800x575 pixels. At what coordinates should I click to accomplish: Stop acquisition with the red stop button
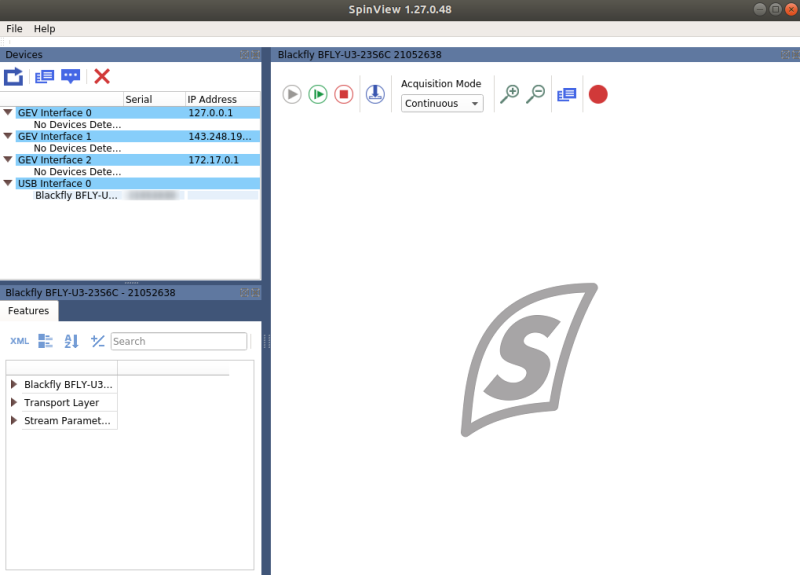[x=344, y=94]
